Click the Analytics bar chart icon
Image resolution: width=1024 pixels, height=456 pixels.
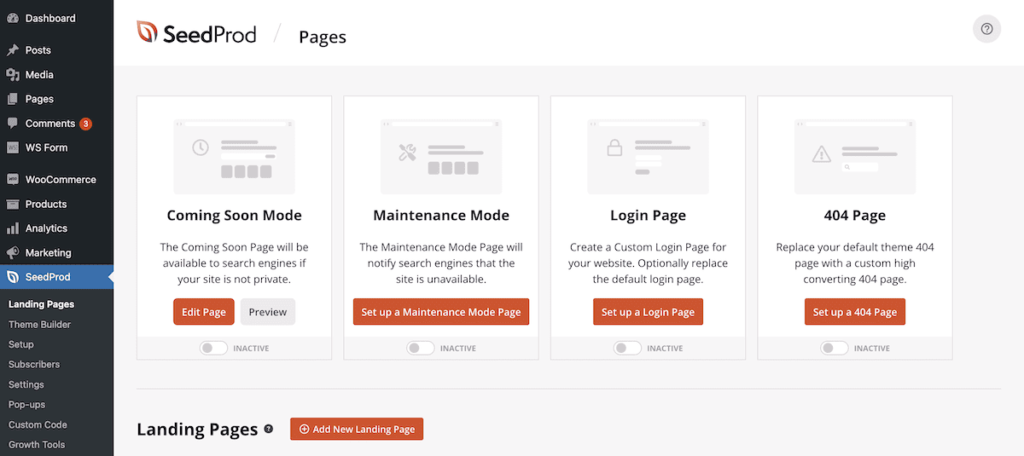pos(12,228)
